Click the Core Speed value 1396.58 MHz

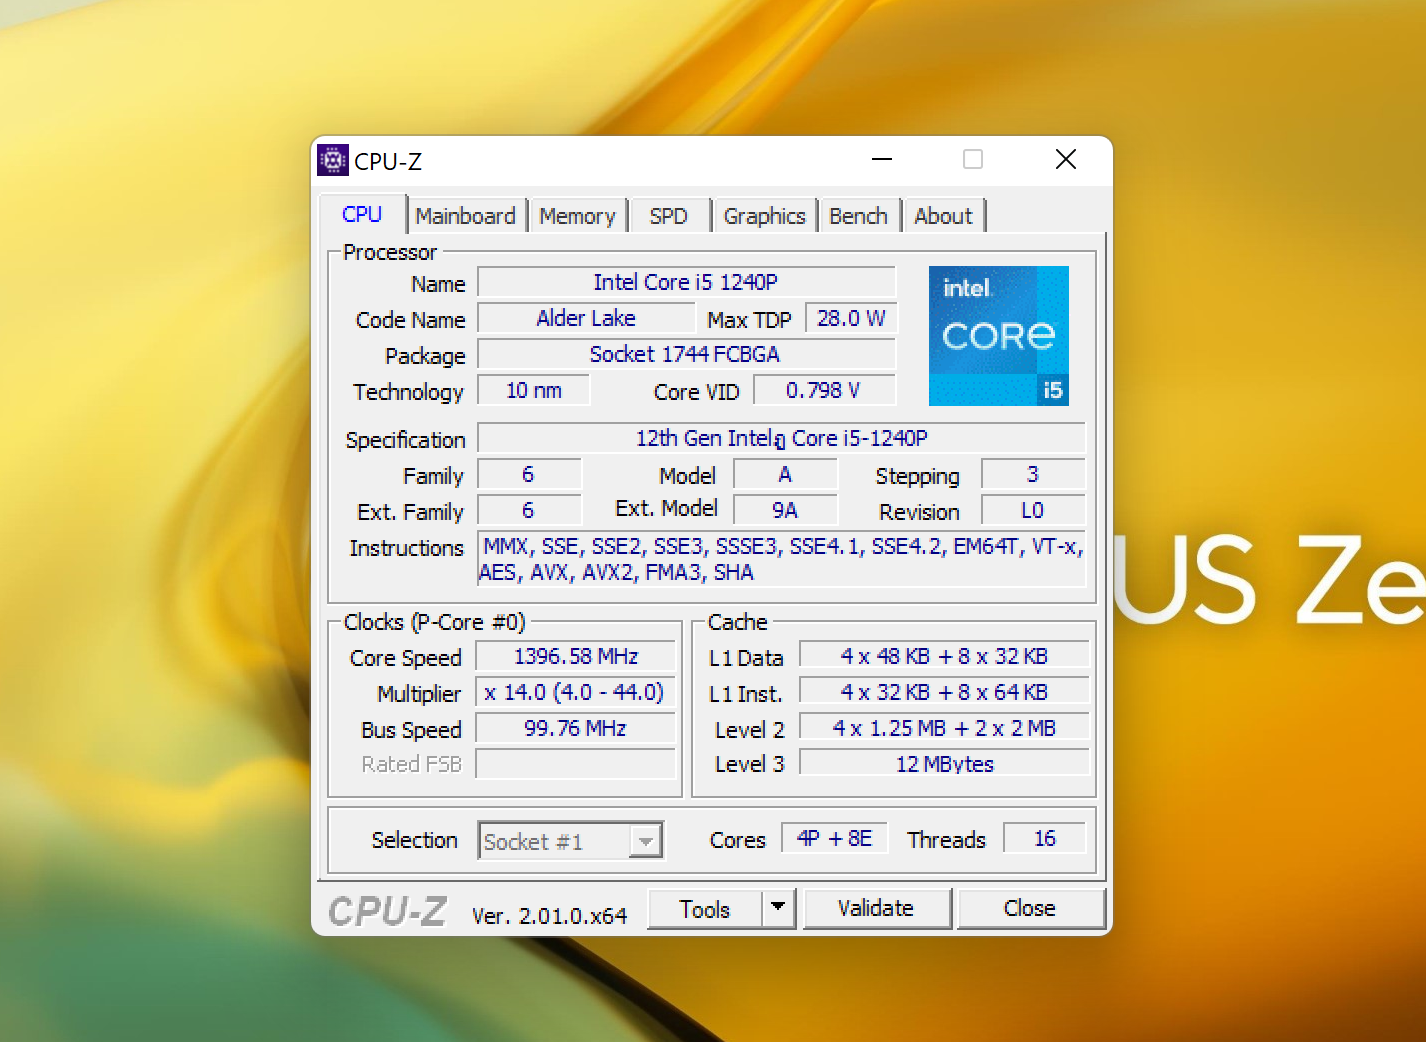click(576, 657)
